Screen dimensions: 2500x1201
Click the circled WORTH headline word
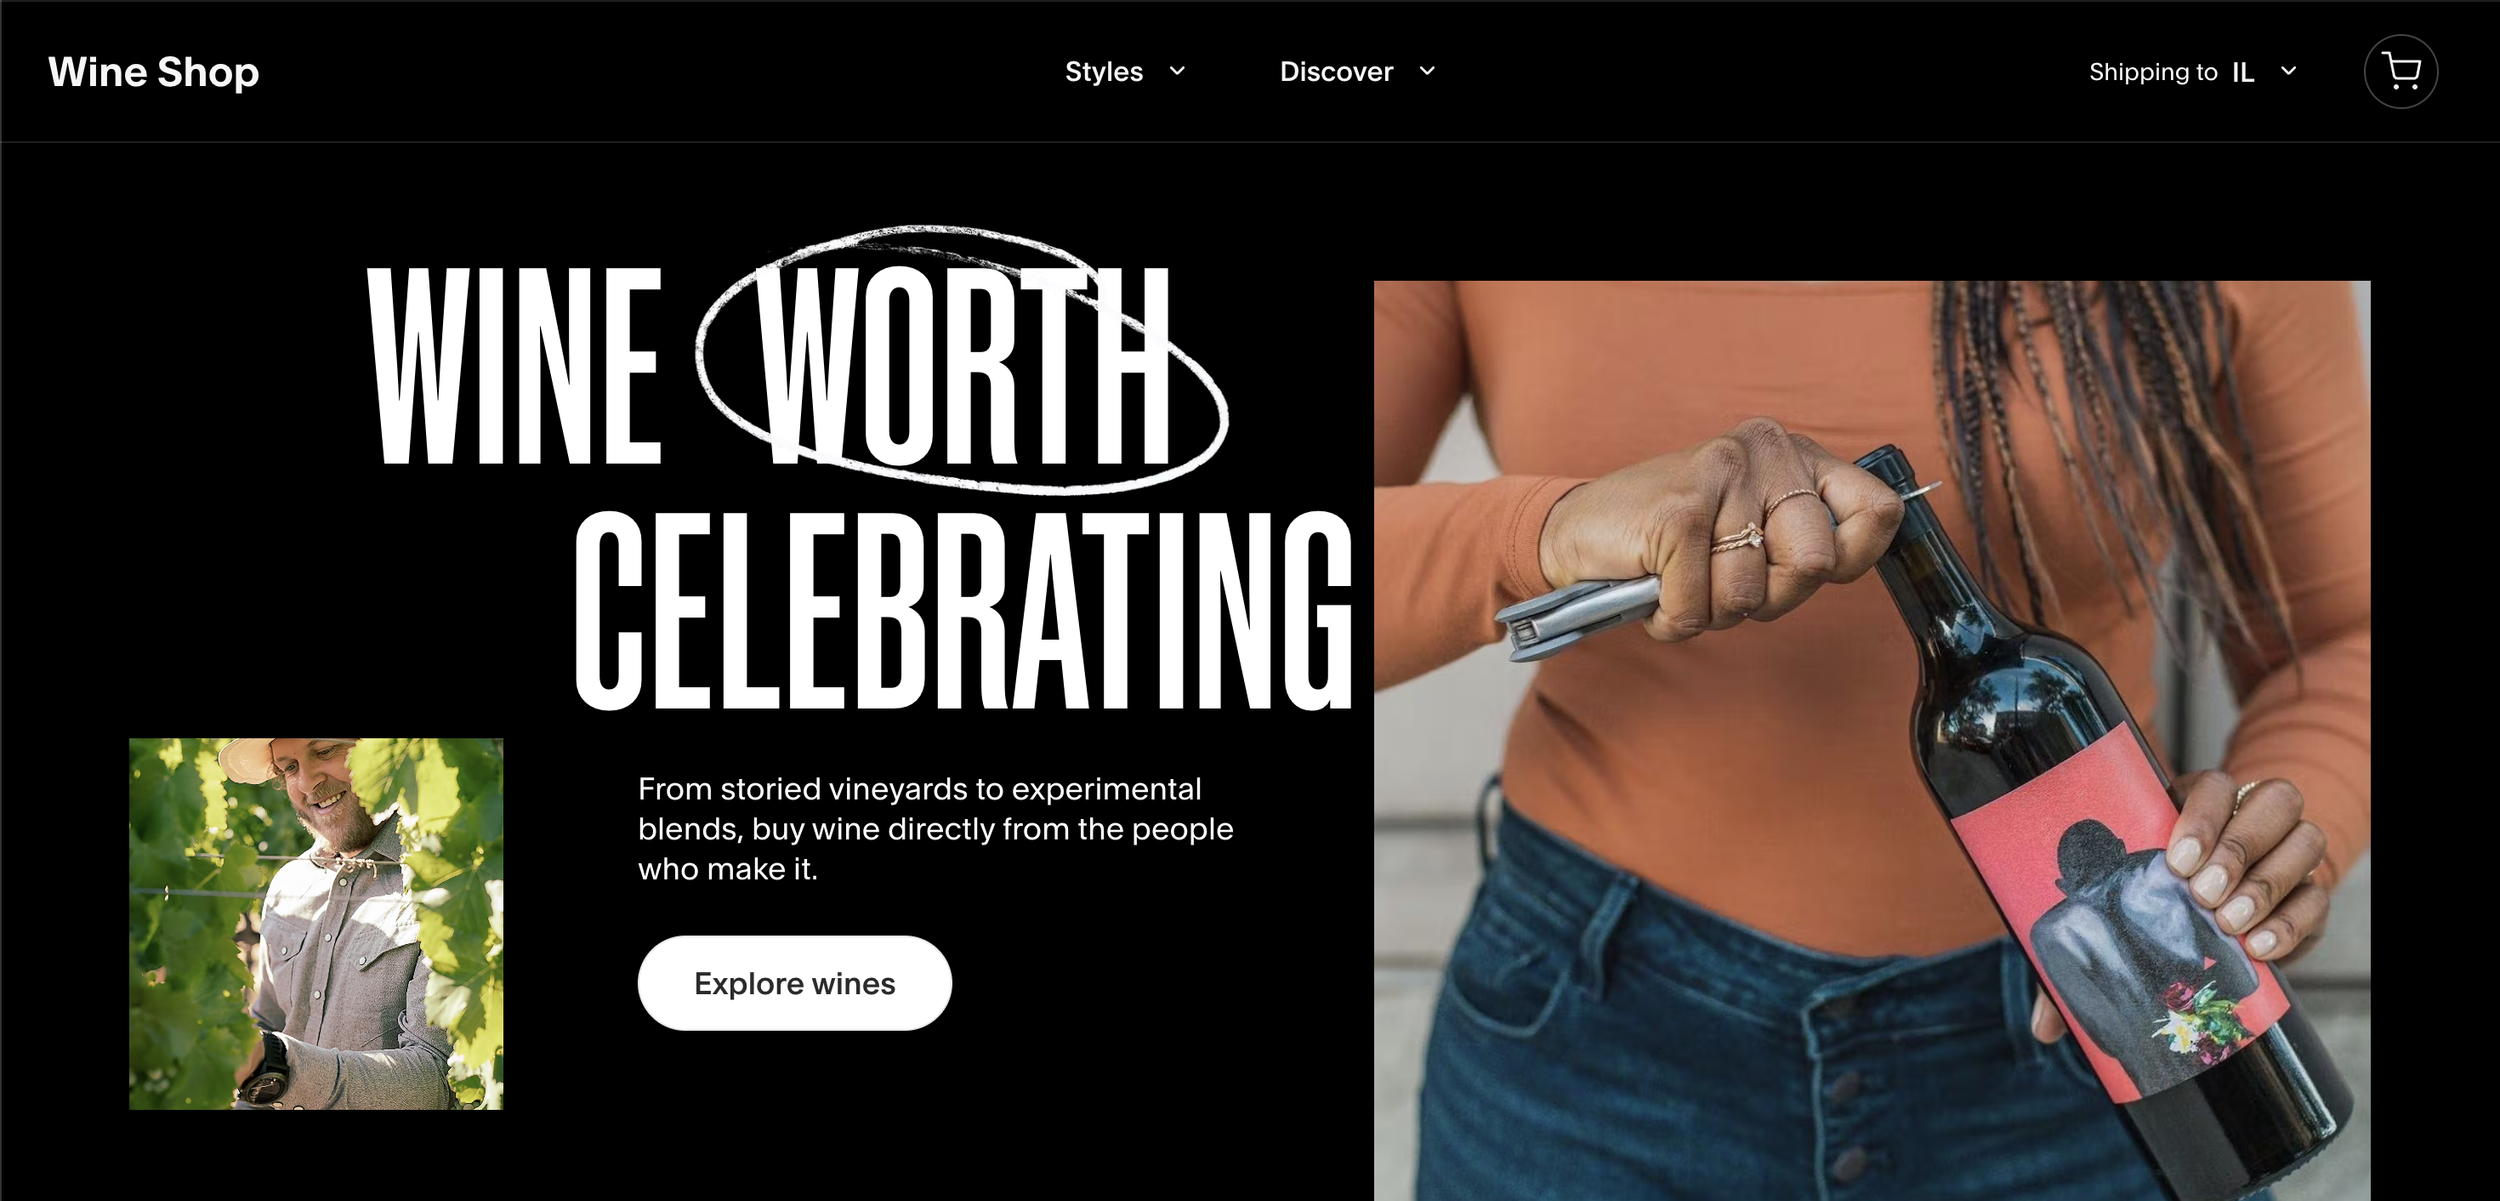(962, 365)
